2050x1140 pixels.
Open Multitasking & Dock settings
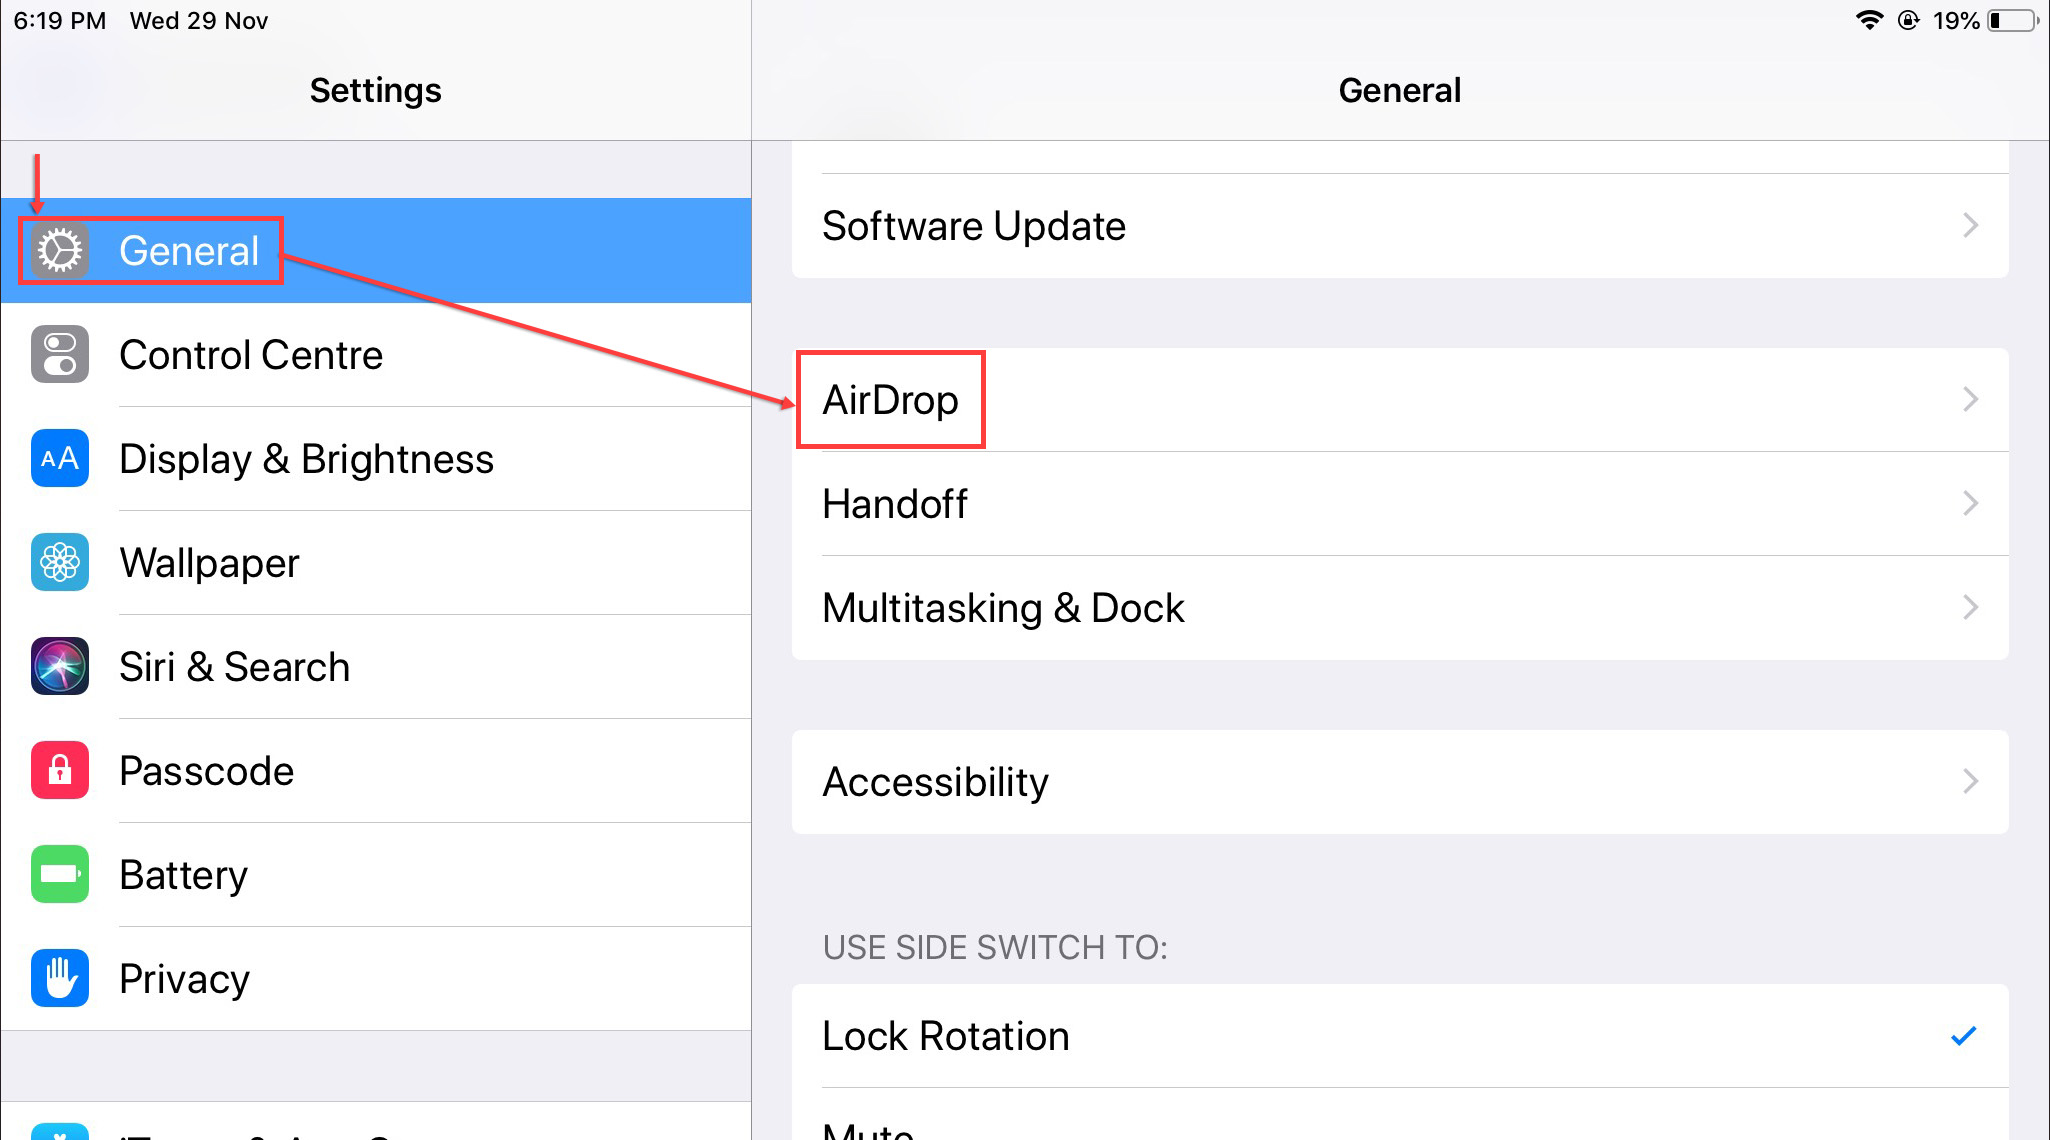(x=1400, y=608)
